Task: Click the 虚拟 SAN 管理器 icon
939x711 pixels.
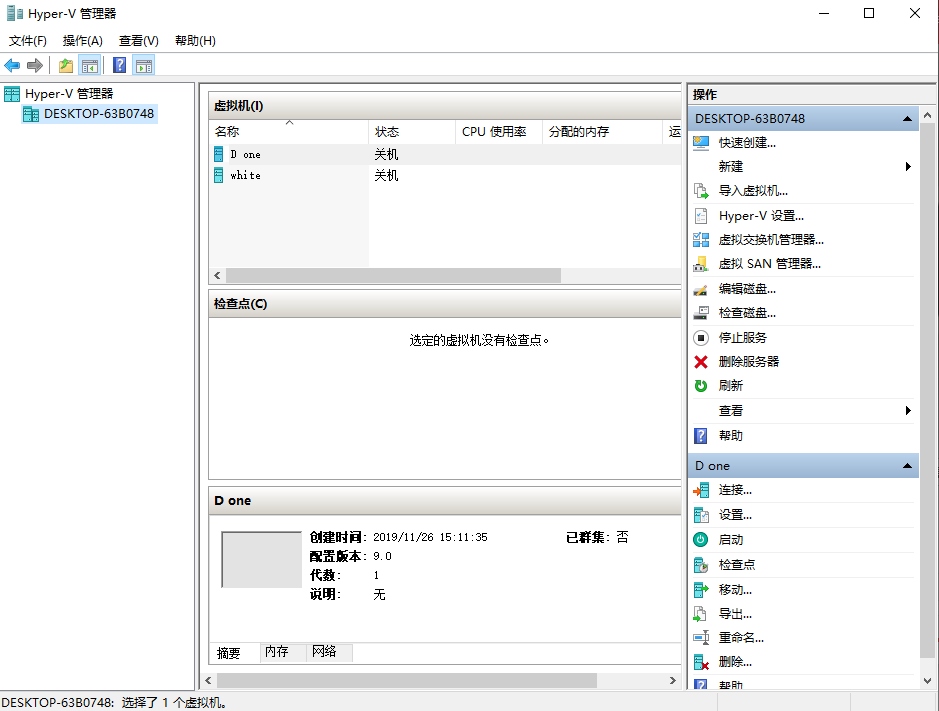Action: pyautogui.click(x=701, y=264)
